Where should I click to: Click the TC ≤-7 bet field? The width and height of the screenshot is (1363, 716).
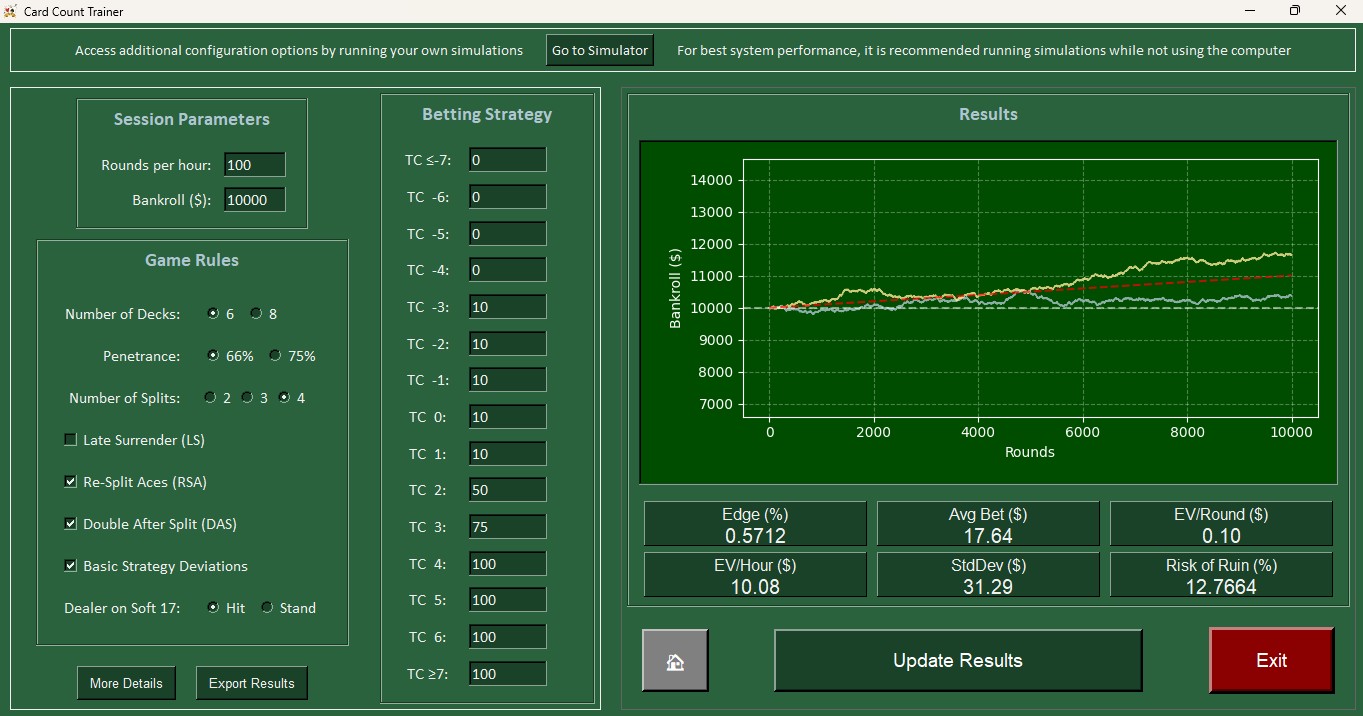pos(507,160)
